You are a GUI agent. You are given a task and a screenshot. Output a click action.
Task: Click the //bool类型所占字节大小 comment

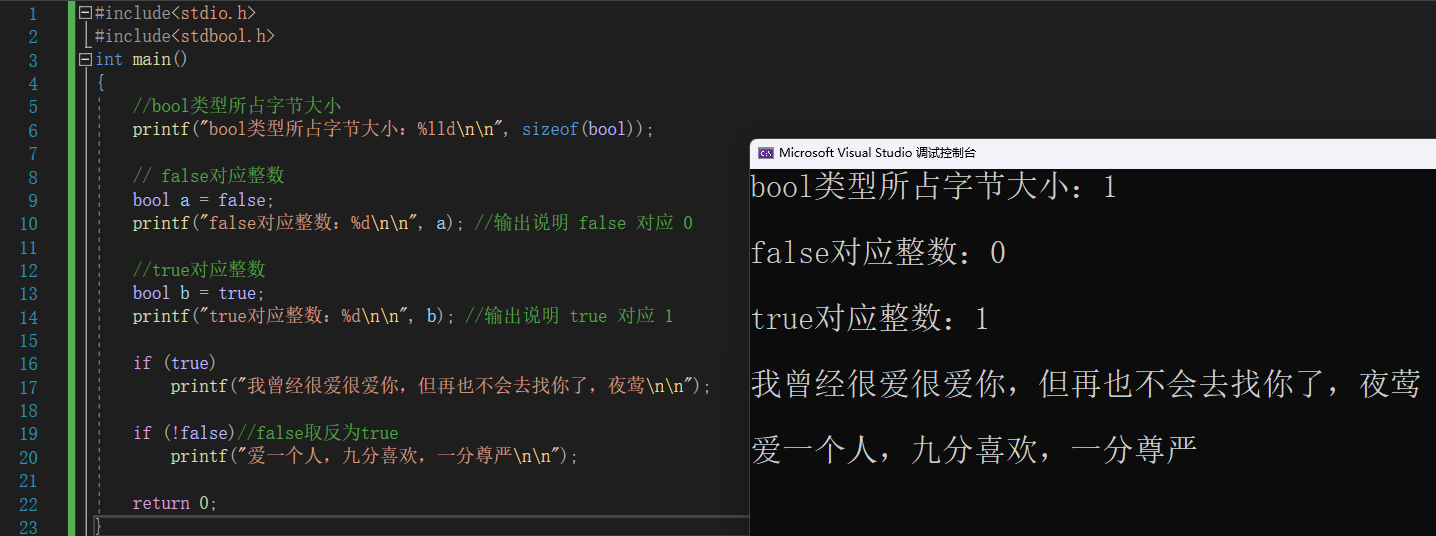237,106
